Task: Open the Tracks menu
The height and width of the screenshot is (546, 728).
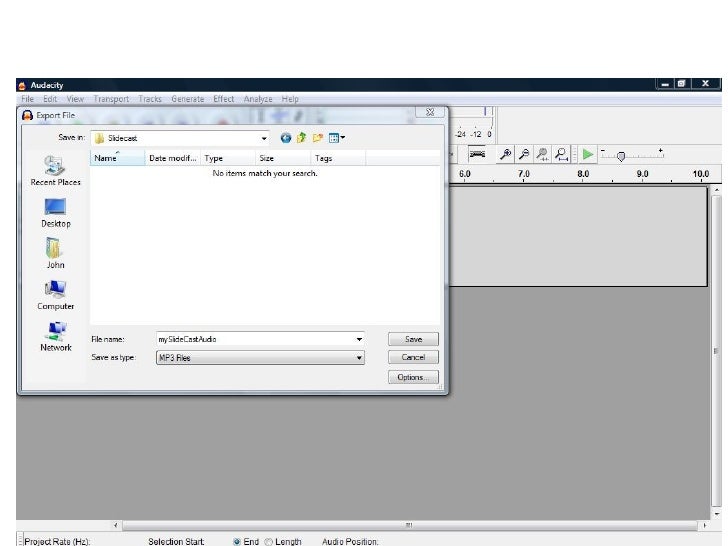Action: coord(150,99)
